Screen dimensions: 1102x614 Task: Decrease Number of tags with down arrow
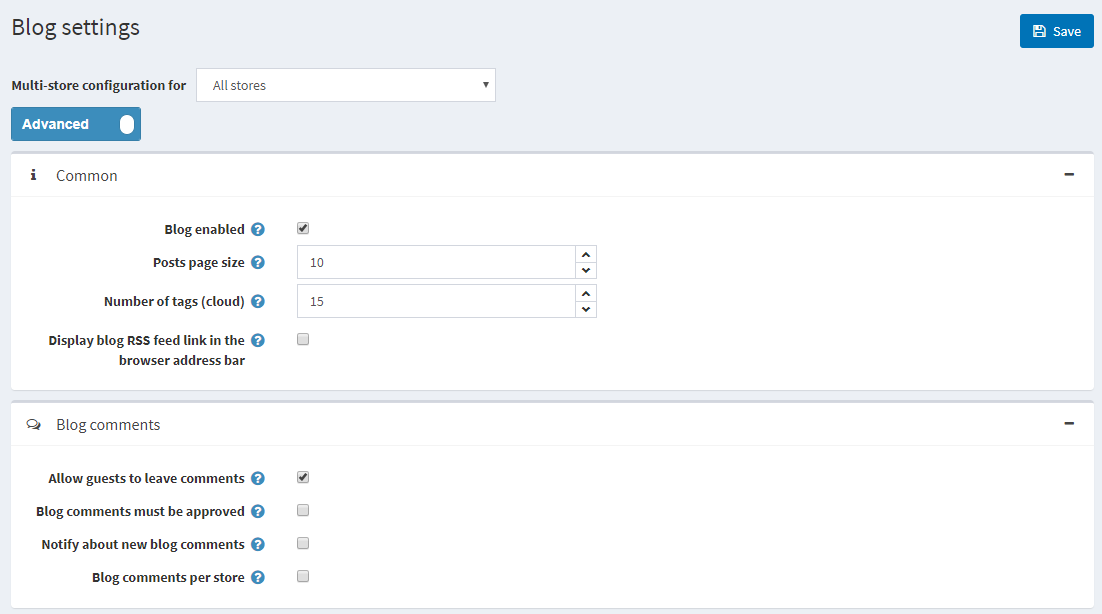tap(586, 309)
